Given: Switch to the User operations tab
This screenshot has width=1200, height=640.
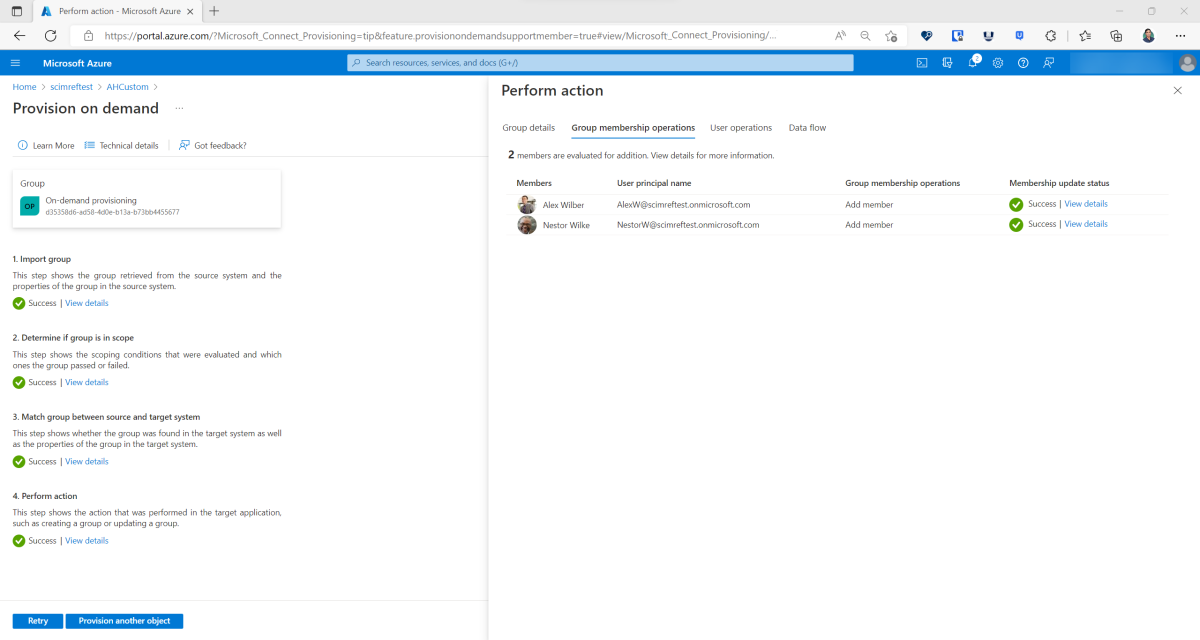Looking at the screenshot, I should pos(741,128).
